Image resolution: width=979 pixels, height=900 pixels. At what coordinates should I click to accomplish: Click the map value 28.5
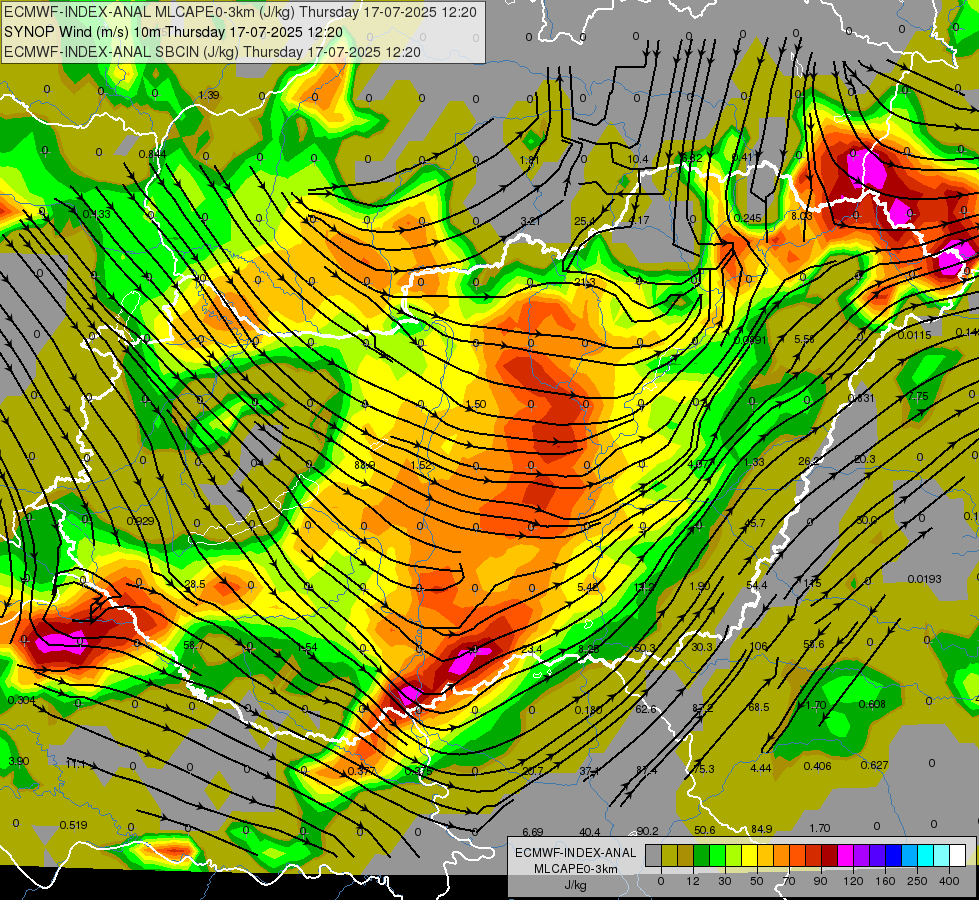point(195,584)
